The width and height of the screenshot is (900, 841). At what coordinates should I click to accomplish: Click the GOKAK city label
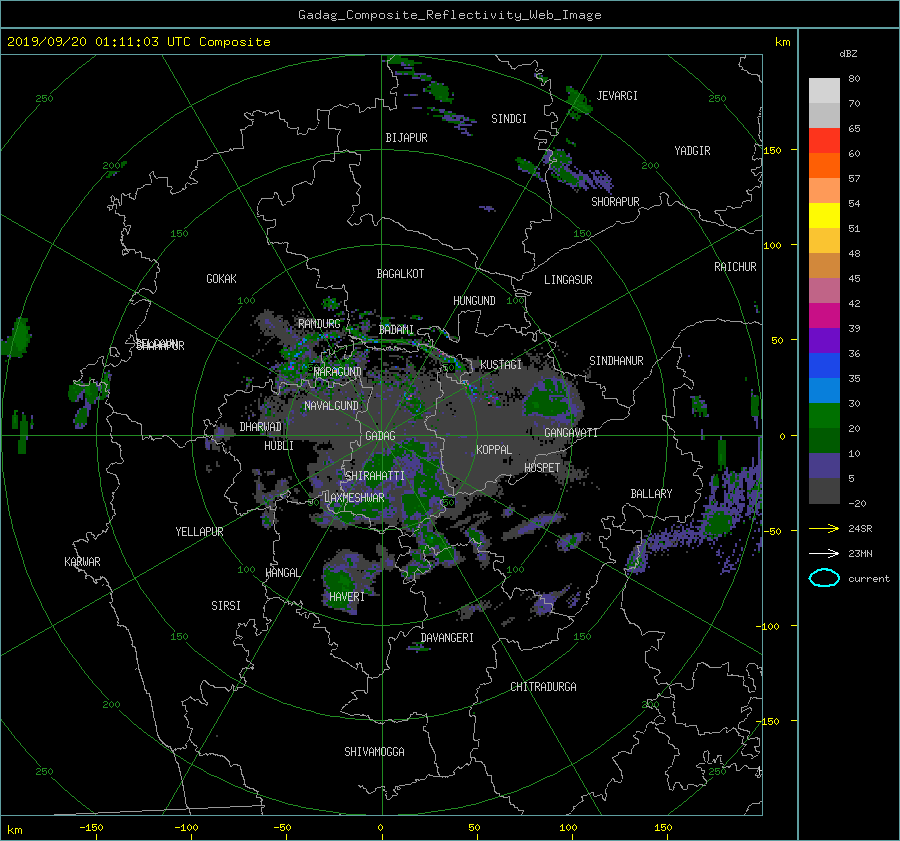(x=221, y=279)
